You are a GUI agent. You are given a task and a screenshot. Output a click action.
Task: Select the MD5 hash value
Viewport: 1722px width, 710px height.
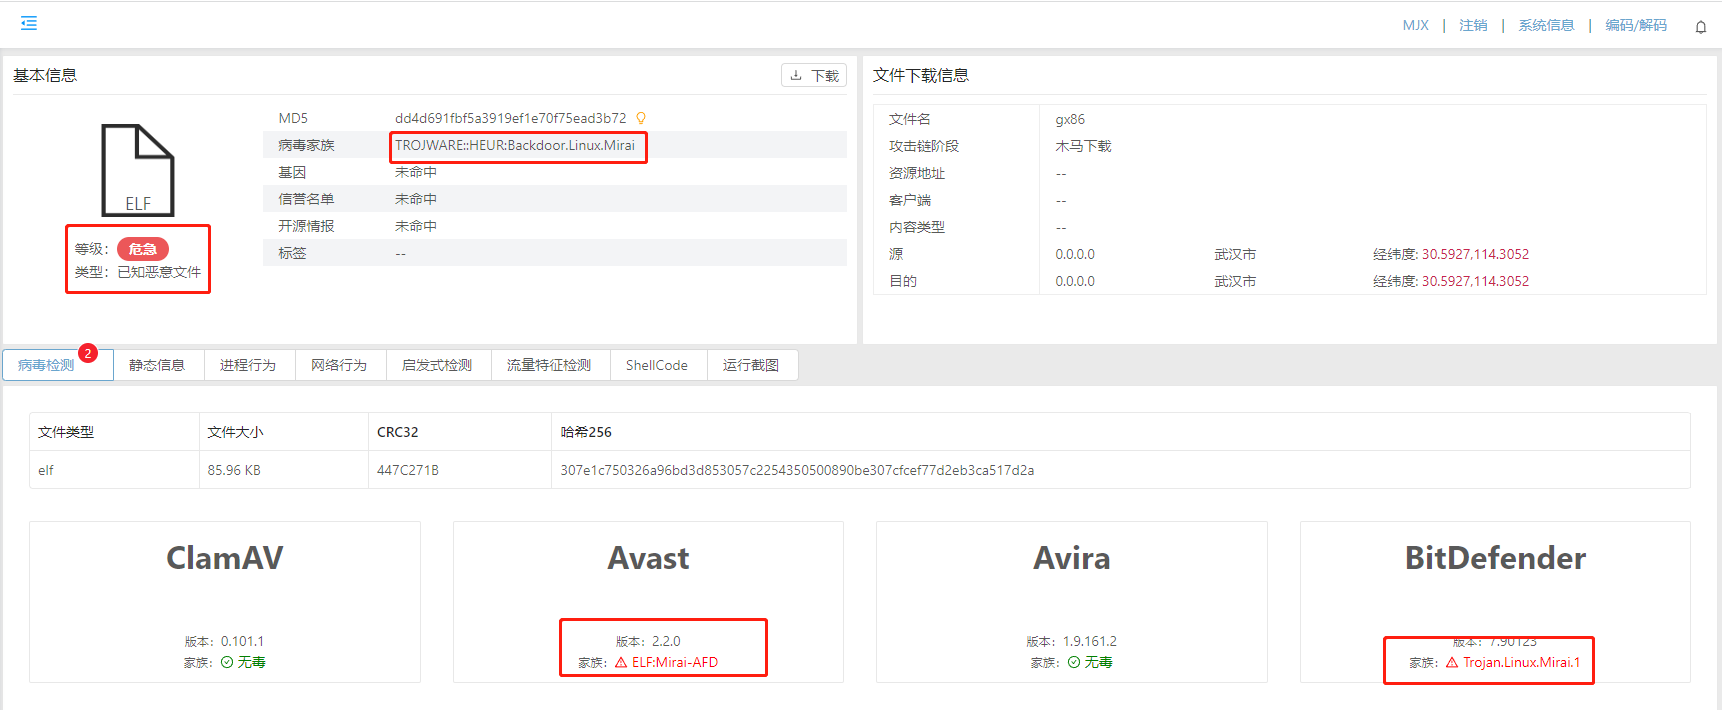(x=510, y=118)
